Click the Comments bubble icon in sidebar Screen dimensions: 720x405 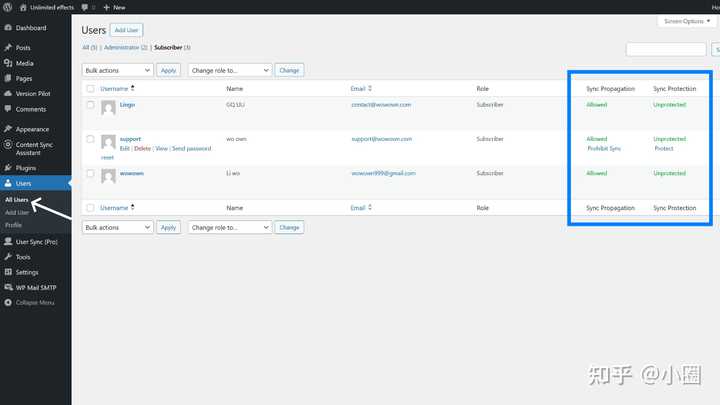pyautogui.click(x=8, y=109)
